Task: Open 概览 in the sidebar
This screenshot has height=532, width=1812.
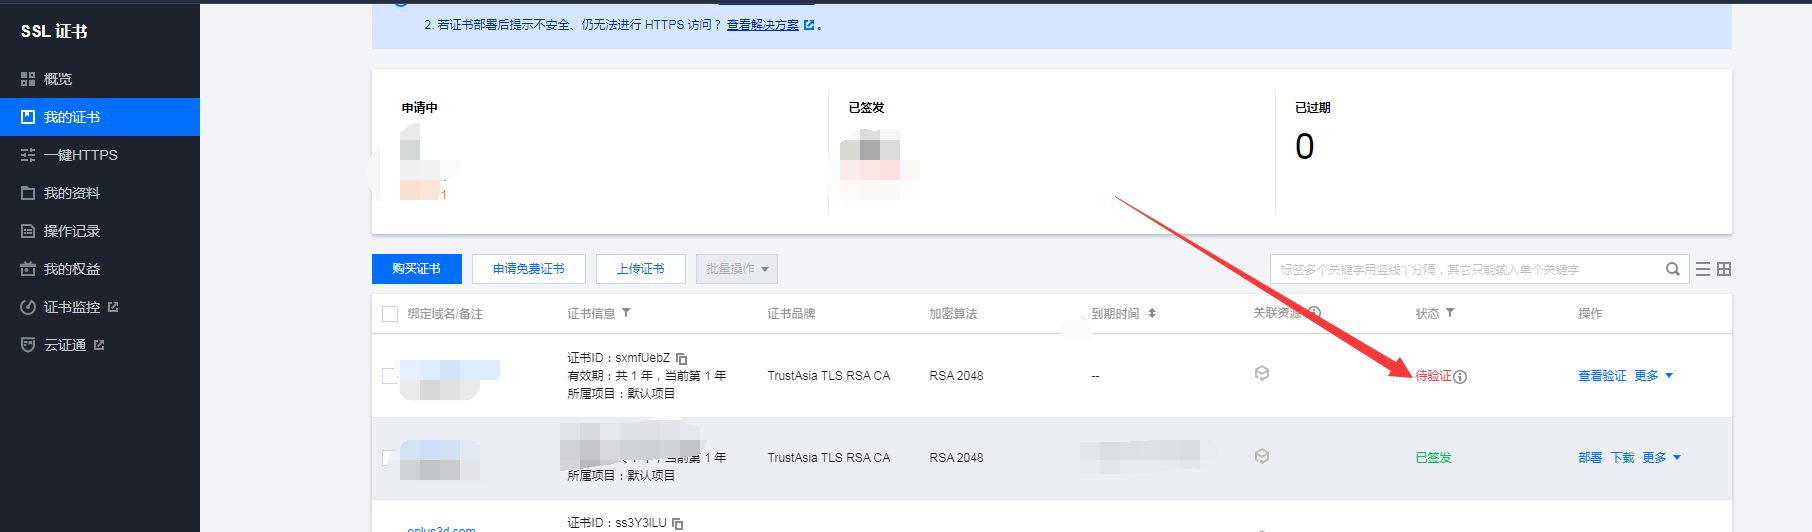Action: tap(58, 79)
